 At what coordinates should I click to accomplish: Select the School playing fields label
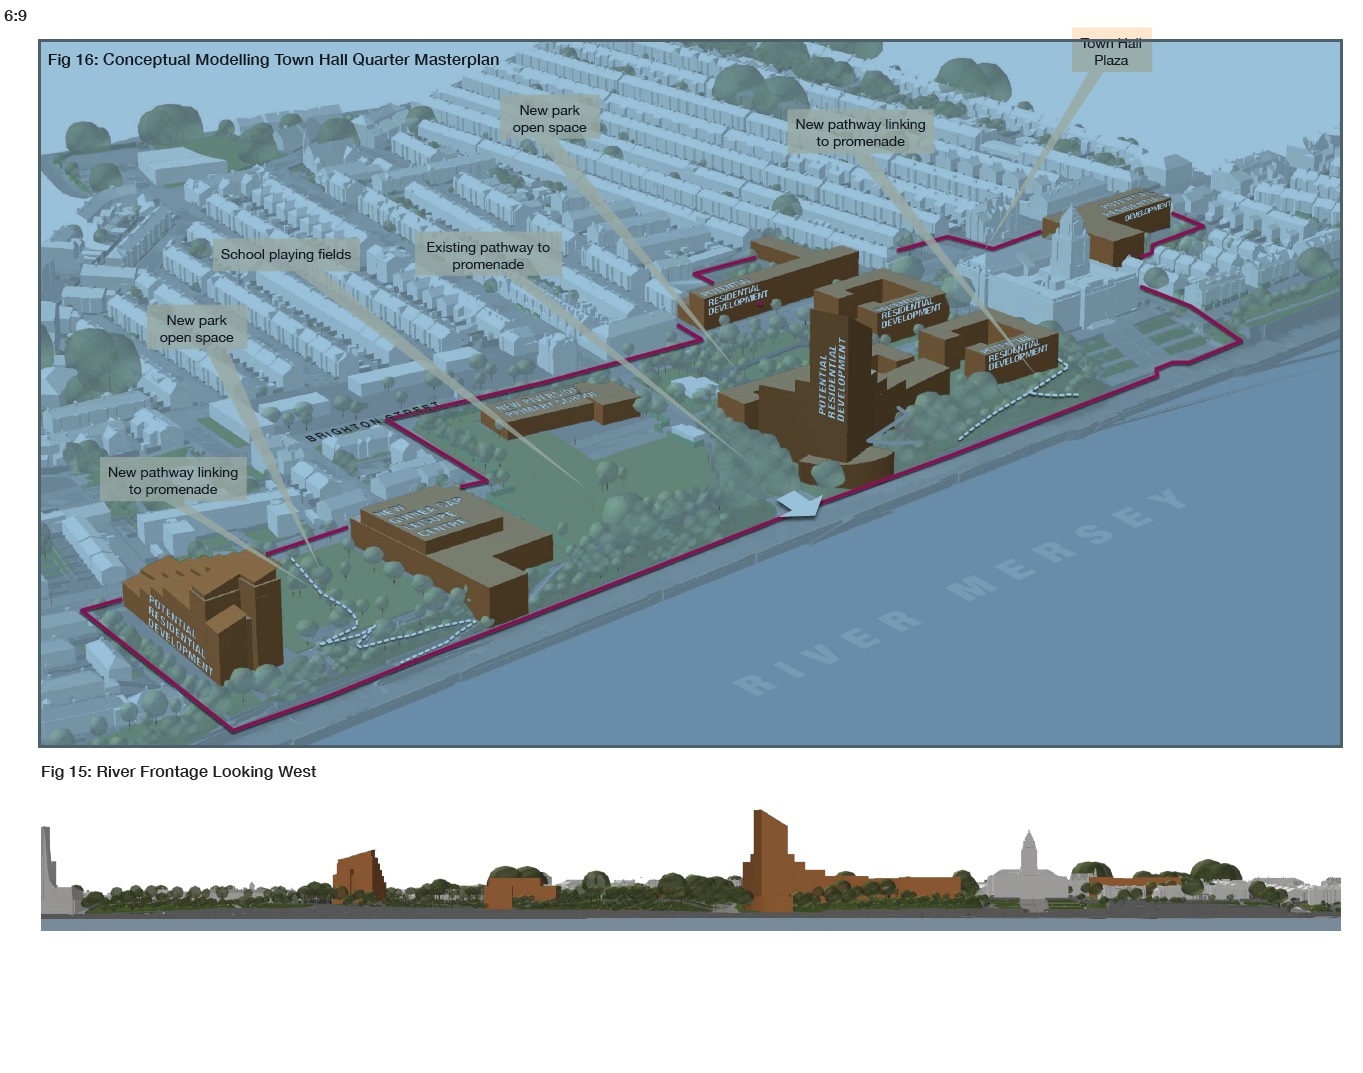pos(286,254)
